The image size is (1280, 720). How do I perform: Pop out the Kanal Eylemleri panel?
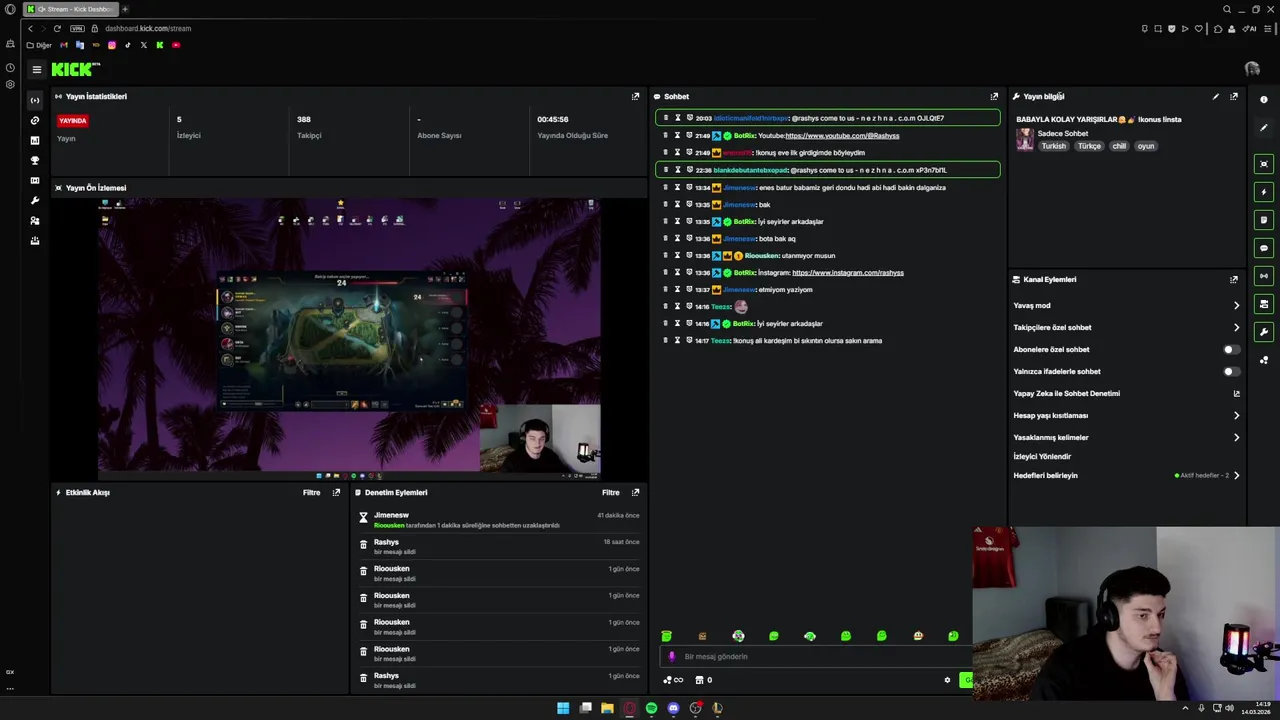coord(1234,279)
